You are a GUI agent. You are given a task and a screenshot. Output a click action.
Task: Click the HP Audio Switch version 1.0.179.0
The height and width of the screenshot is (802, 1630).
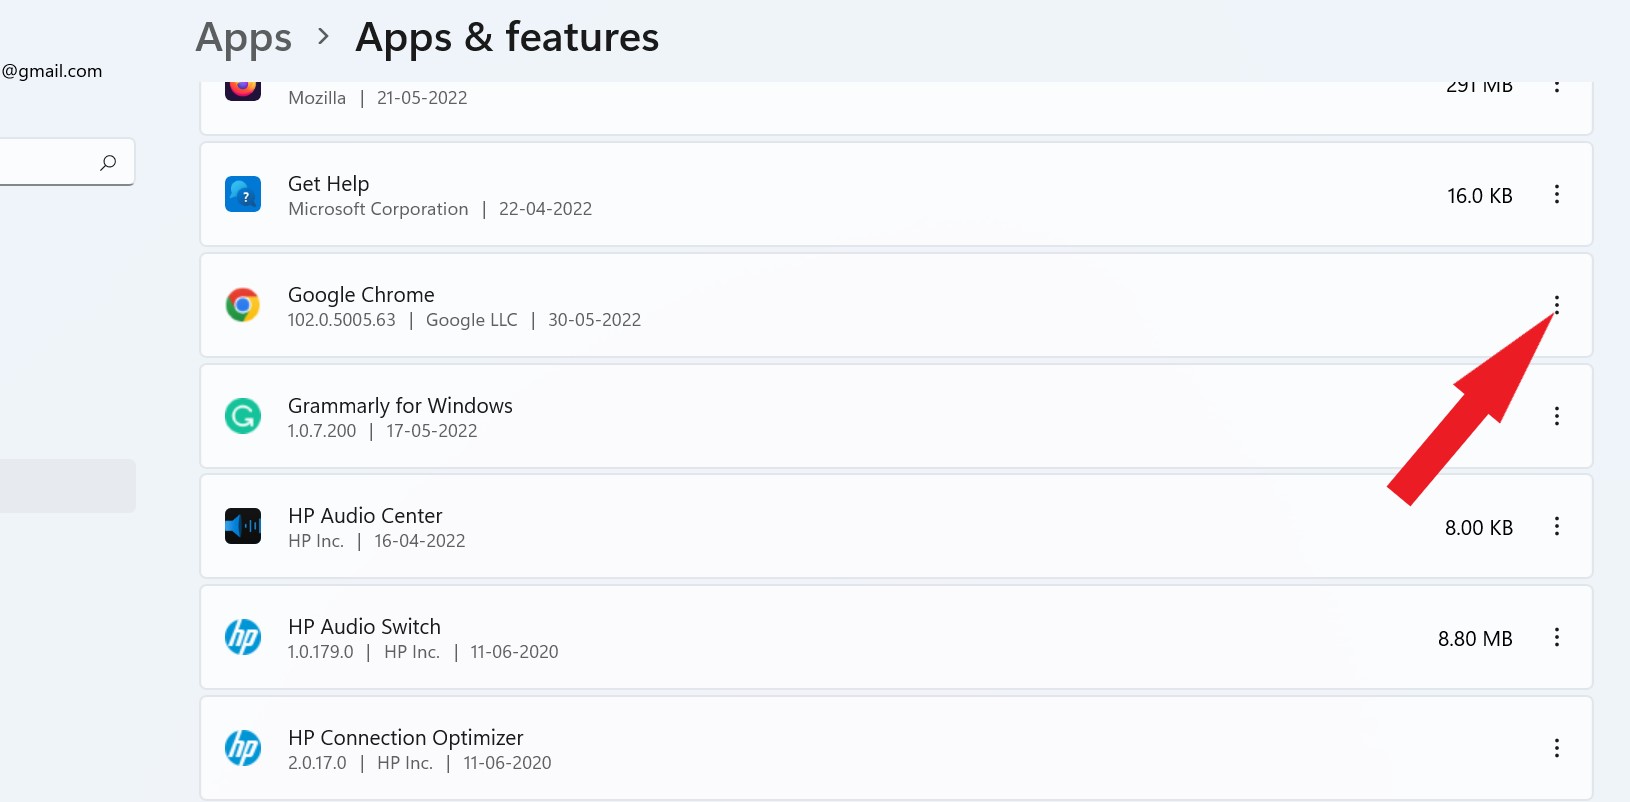point(321,652)
